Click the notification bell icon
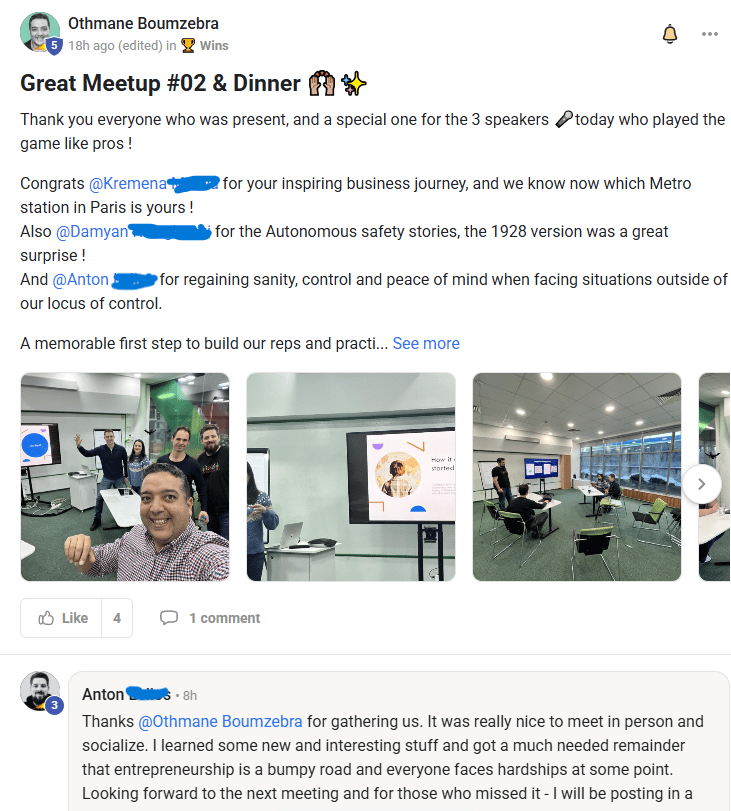Screen dimensions: 731x811 669,34
